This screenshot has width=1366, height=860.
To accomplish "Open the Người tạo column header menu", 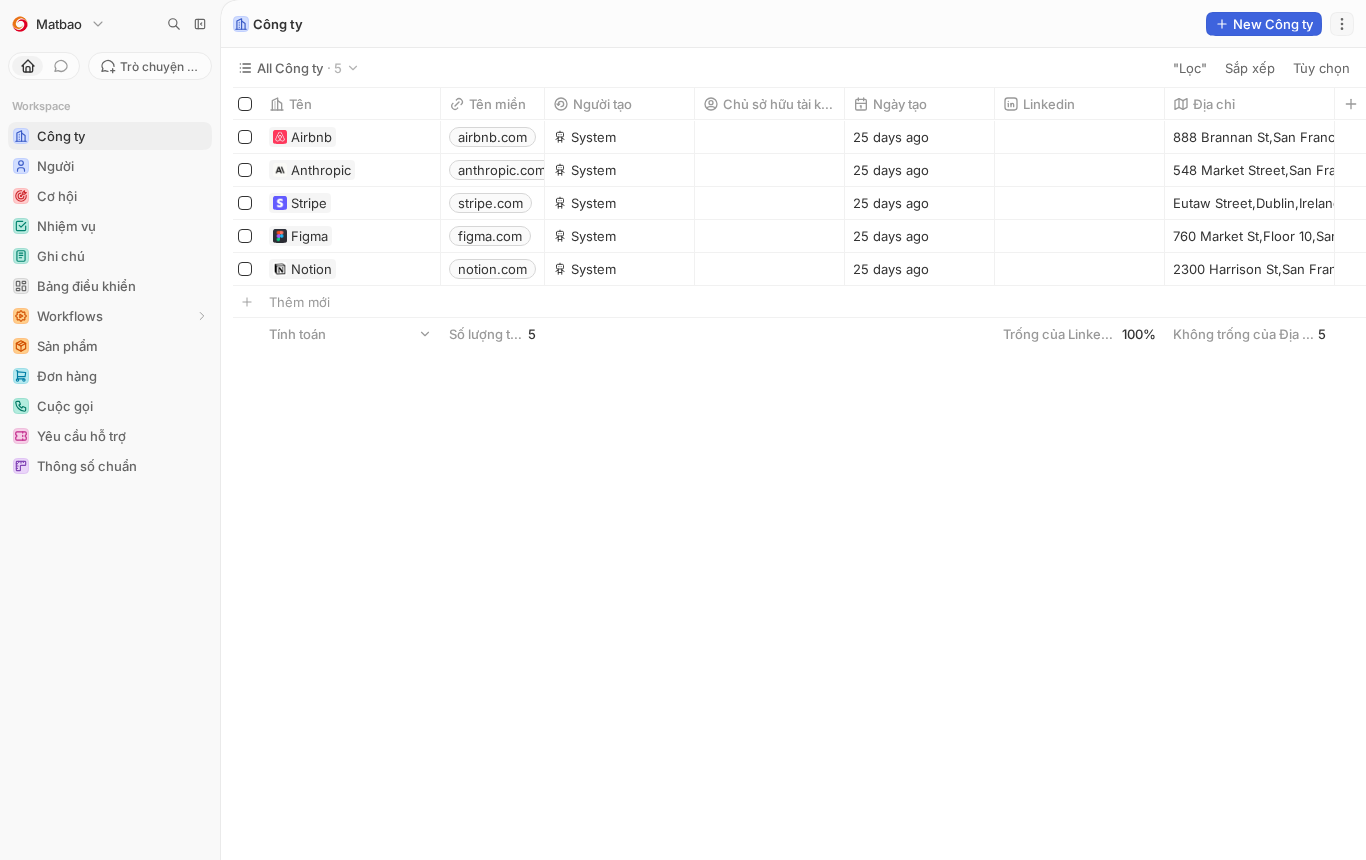I will (620, 104).
